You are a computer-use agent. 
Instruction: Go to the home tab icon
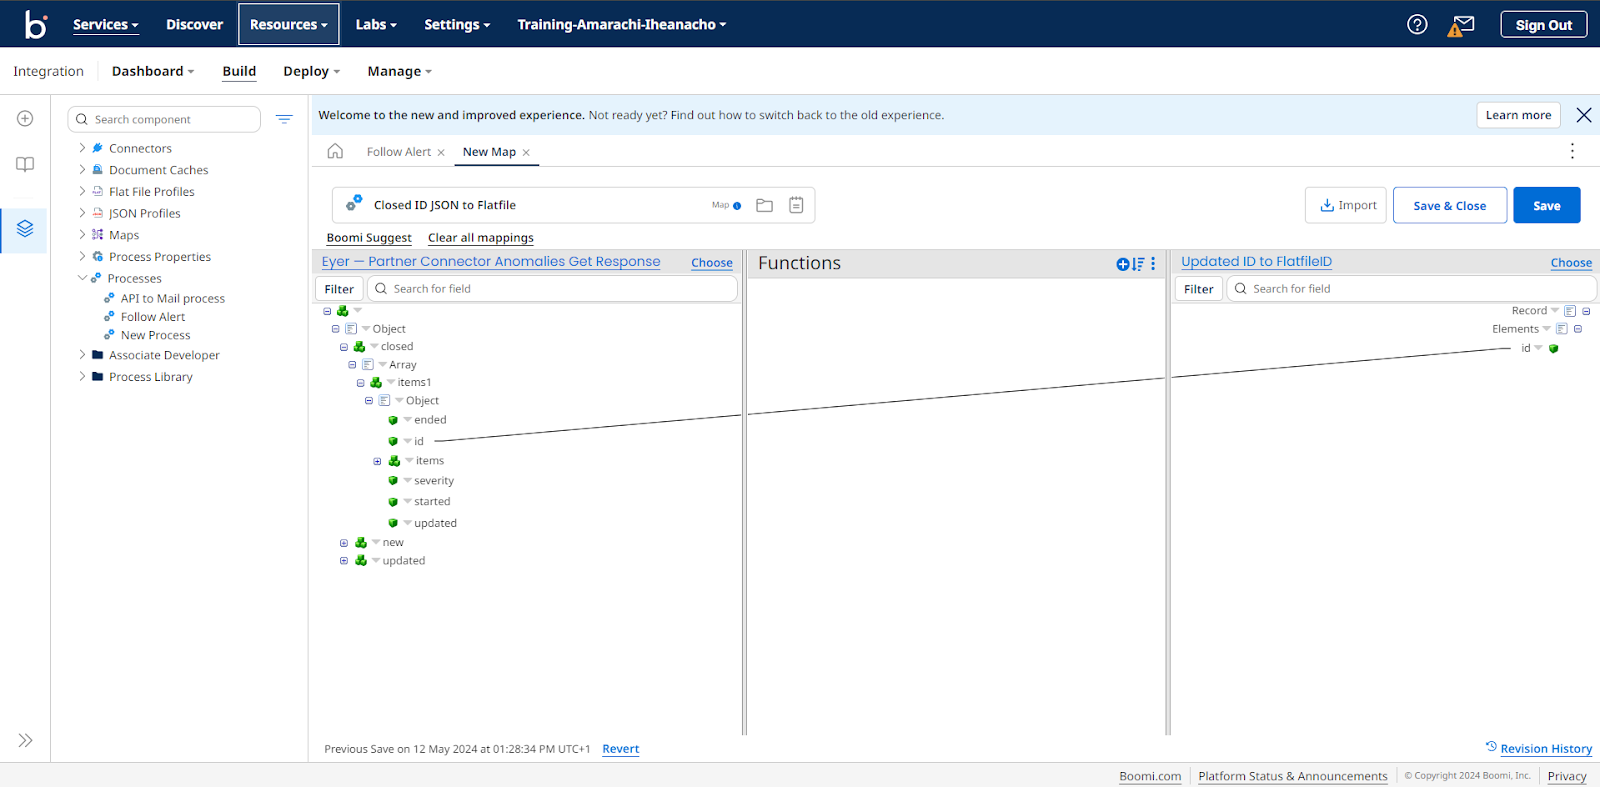(x=335, y=151)
